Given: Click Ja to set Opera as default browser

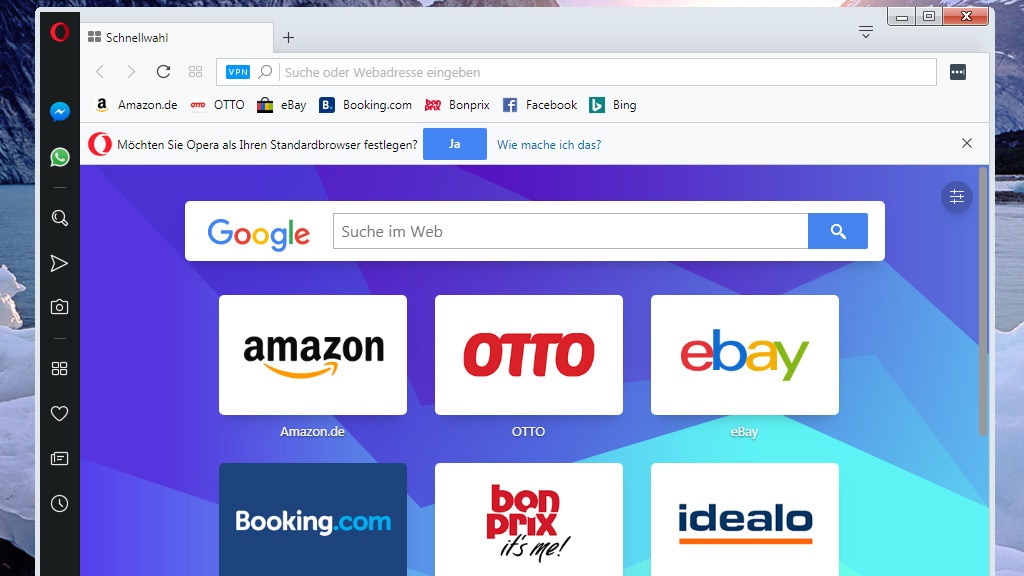Looking at the screenshot, I should pyautogui.click(x=455, y=144).
